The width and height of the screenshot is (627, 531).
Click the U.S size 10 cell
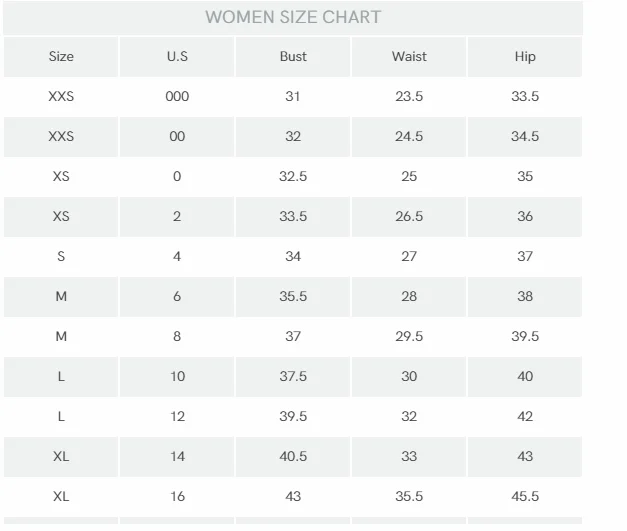pos(177,377)
